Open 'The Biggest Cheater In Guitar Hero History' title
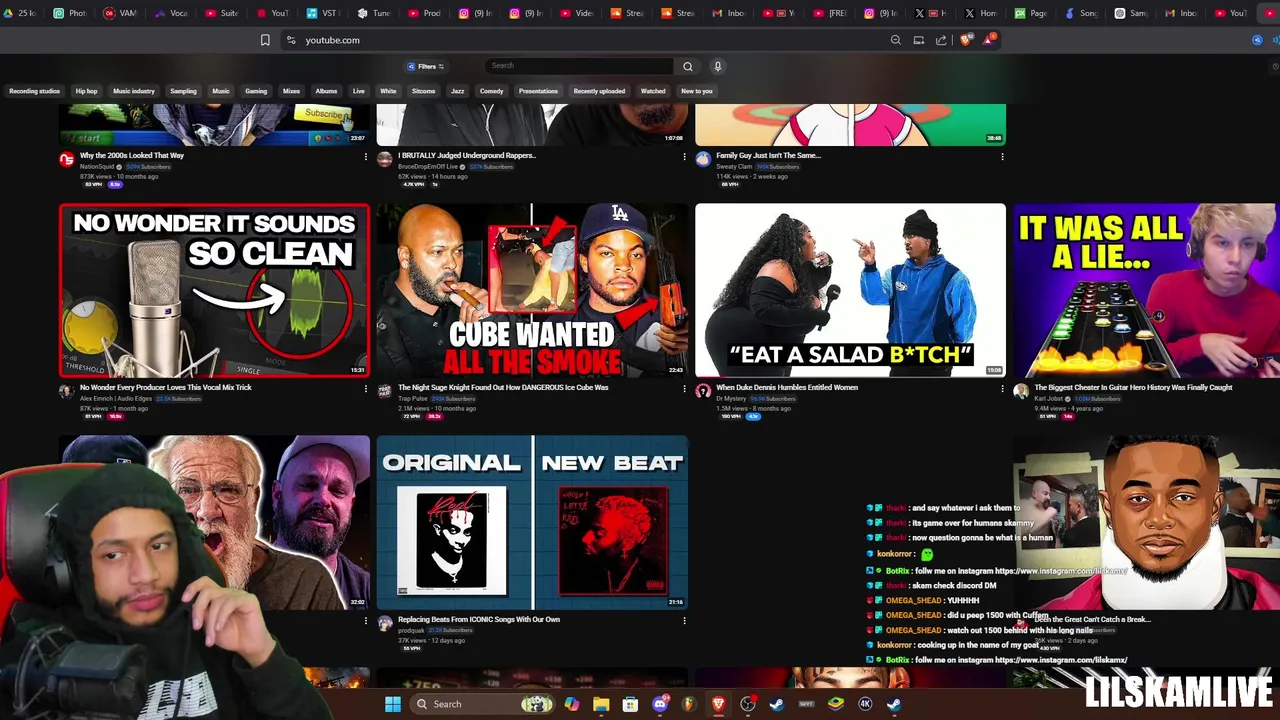 pyautogui.click(x=1133, y=387)
